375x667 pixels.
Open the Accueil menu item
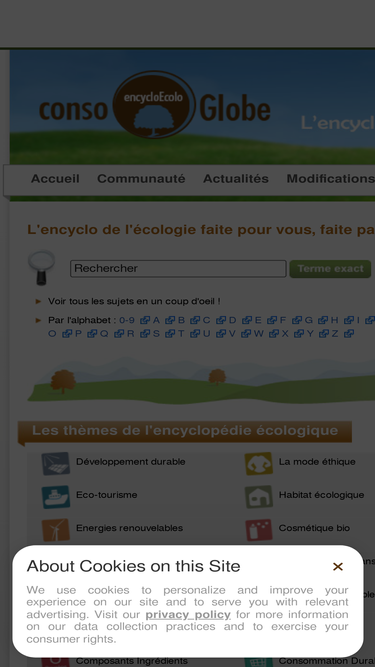point(55,179)
